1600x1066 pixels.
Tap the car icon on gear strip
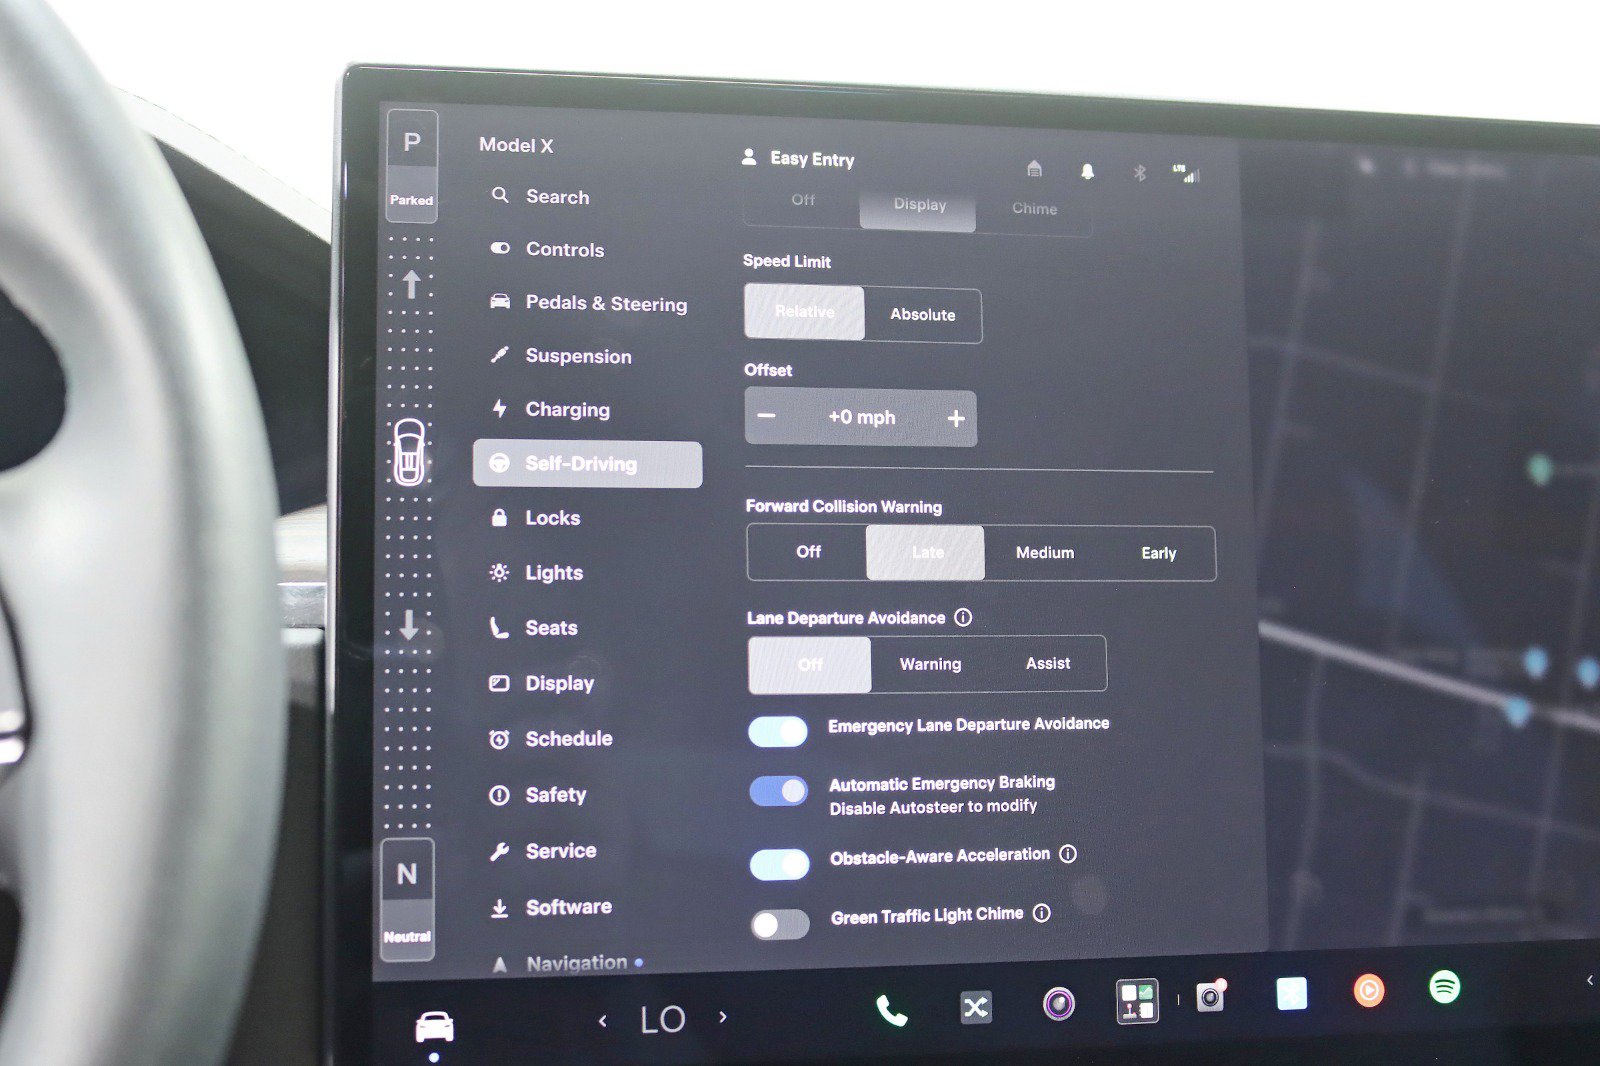tap(408, 451)
